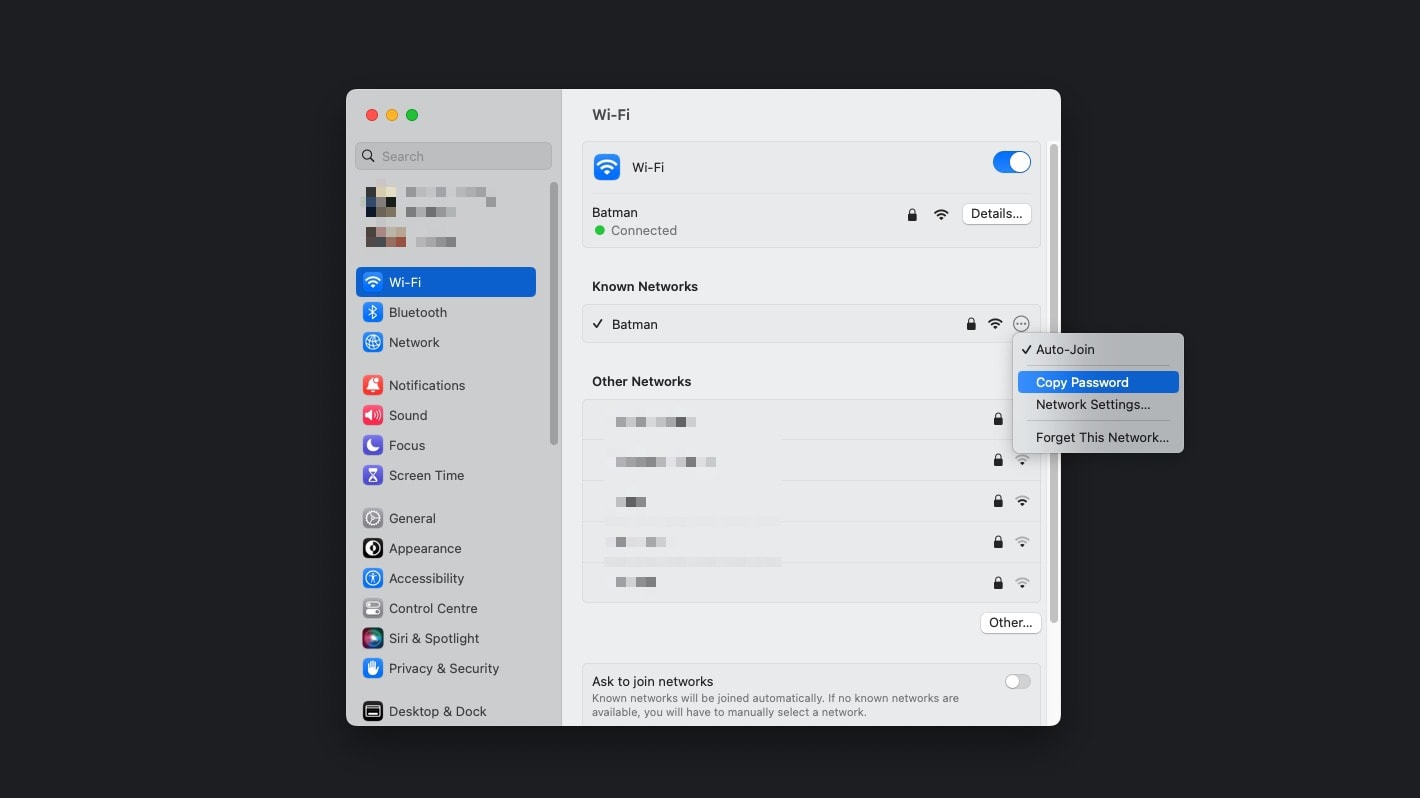Open Focus moon icon
Screen dimensions: 1420x798
372,445
